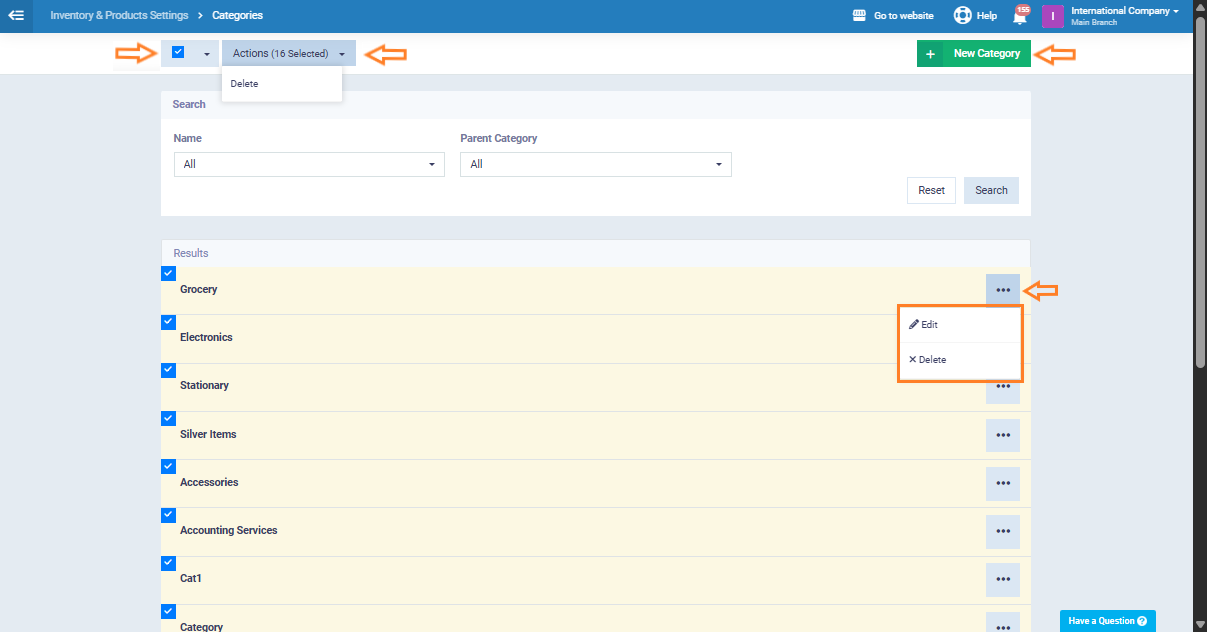Screen dimensions: 1207x632
Task: Uncheck the Grocery category checkbox
Action: coord(168,273)
